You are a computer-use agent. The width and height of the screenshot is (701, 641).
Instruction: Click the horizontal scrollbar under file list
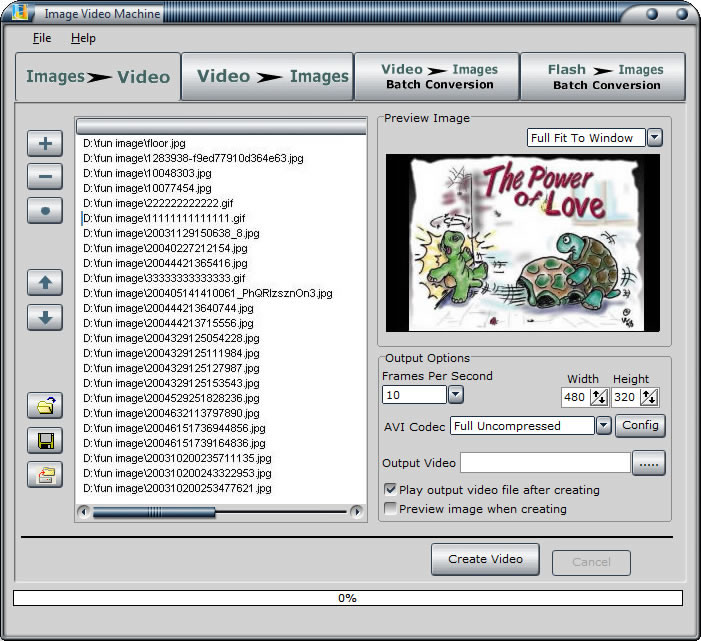click(220, 512)
